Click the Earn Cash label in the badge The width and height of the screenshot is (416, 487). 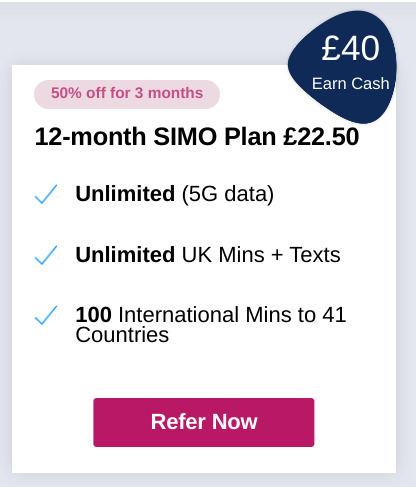tap(350, 84)
